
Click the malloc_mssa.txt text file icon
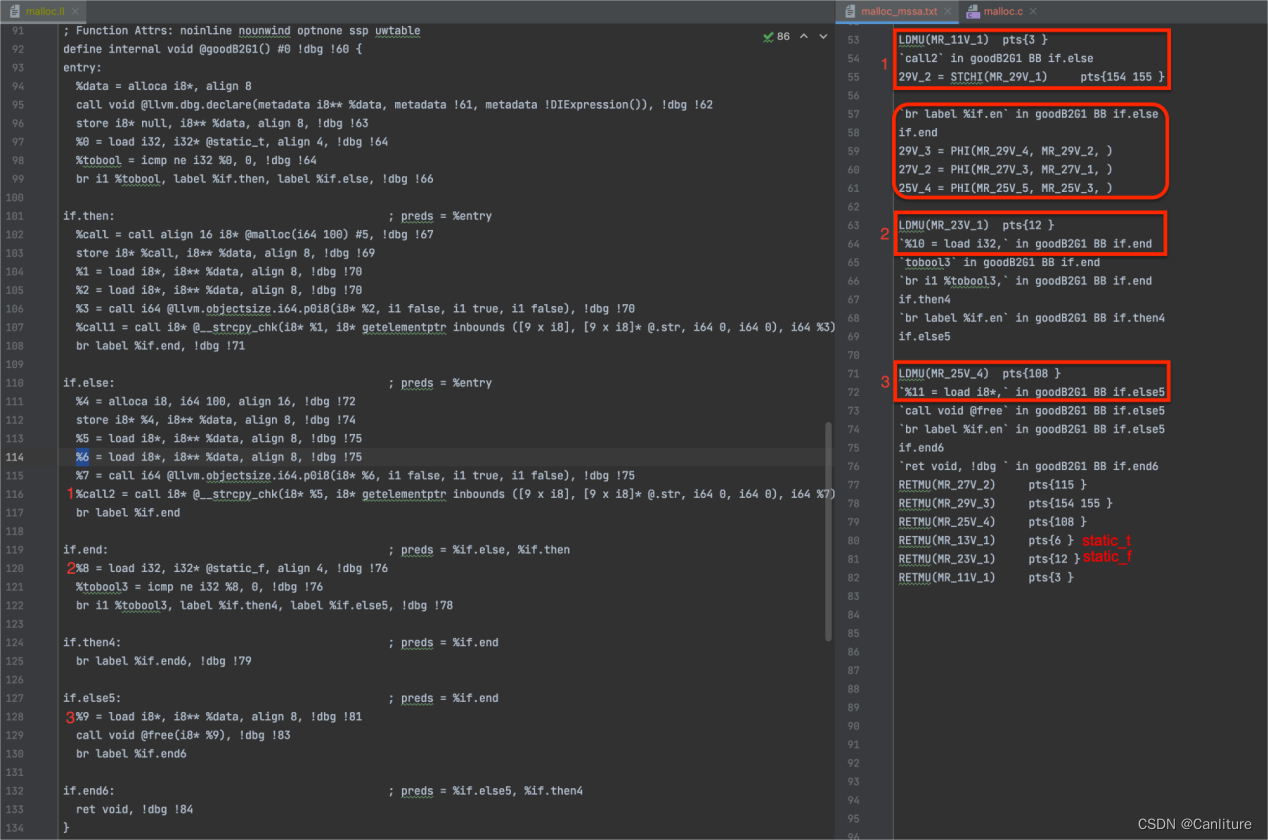[x=850, y=12]
